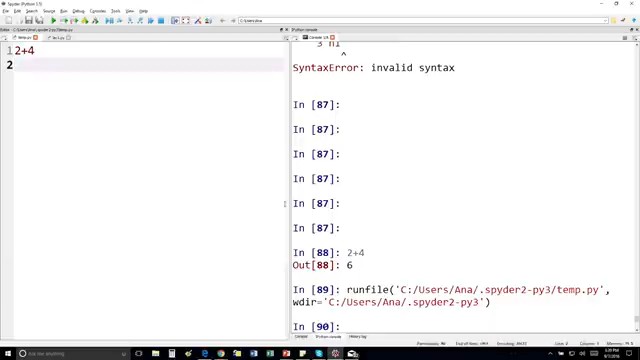This screenshot has width=640, height=360.
Task: Open the Run menu
Action: [64, 11]
